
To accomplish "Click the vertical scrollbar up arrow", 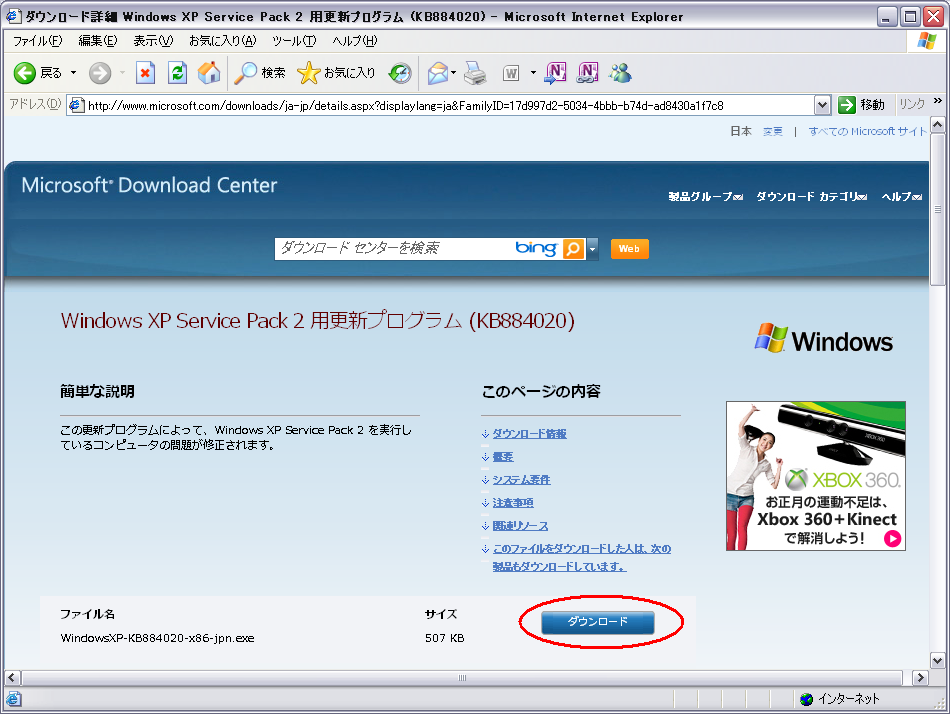I will click(938, 125).
